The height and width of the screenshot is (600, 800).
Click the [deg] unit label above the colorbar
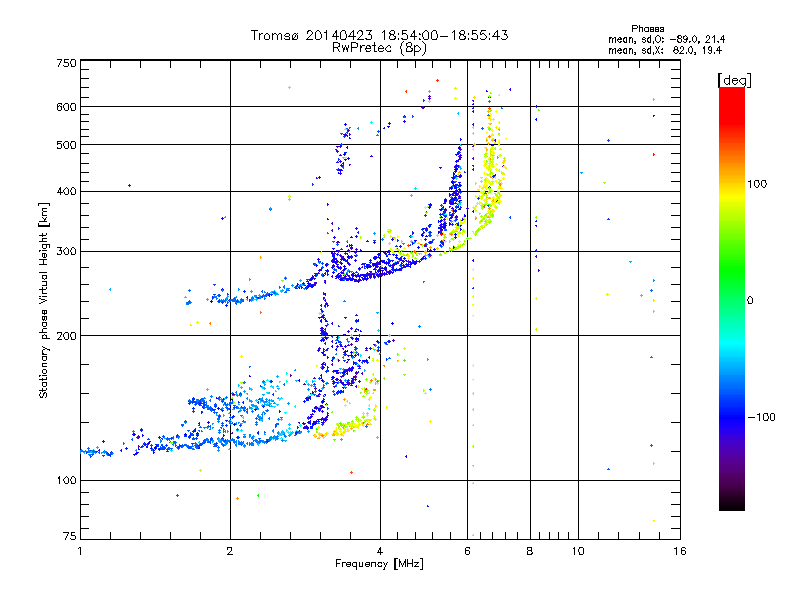[734, 80]
